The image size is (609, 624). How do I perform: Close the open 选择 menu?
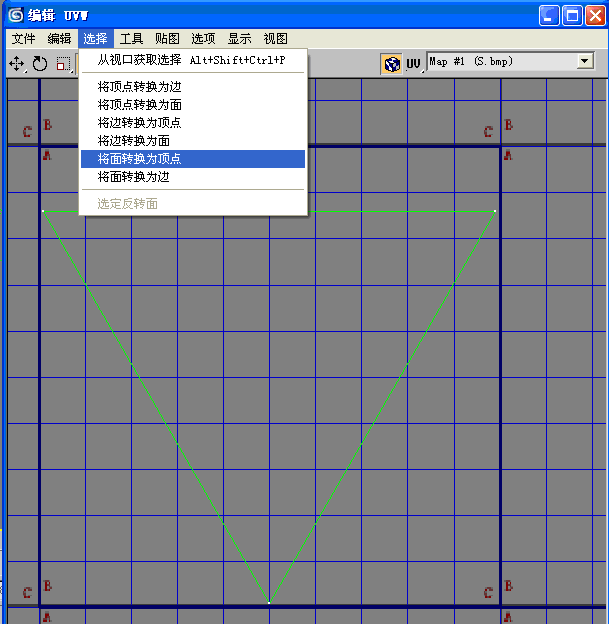click(96, 39)
